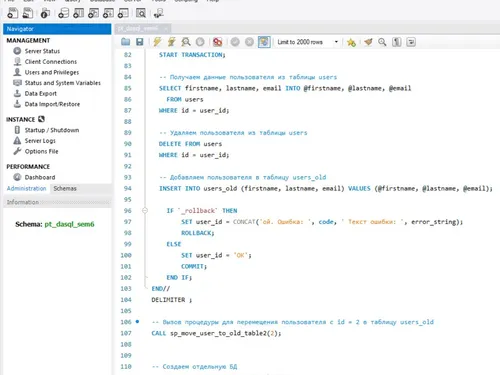Switch to the Schemas tab
Image resolution: width=500 pixels, height=375 pixels.
tap(65, 189)
